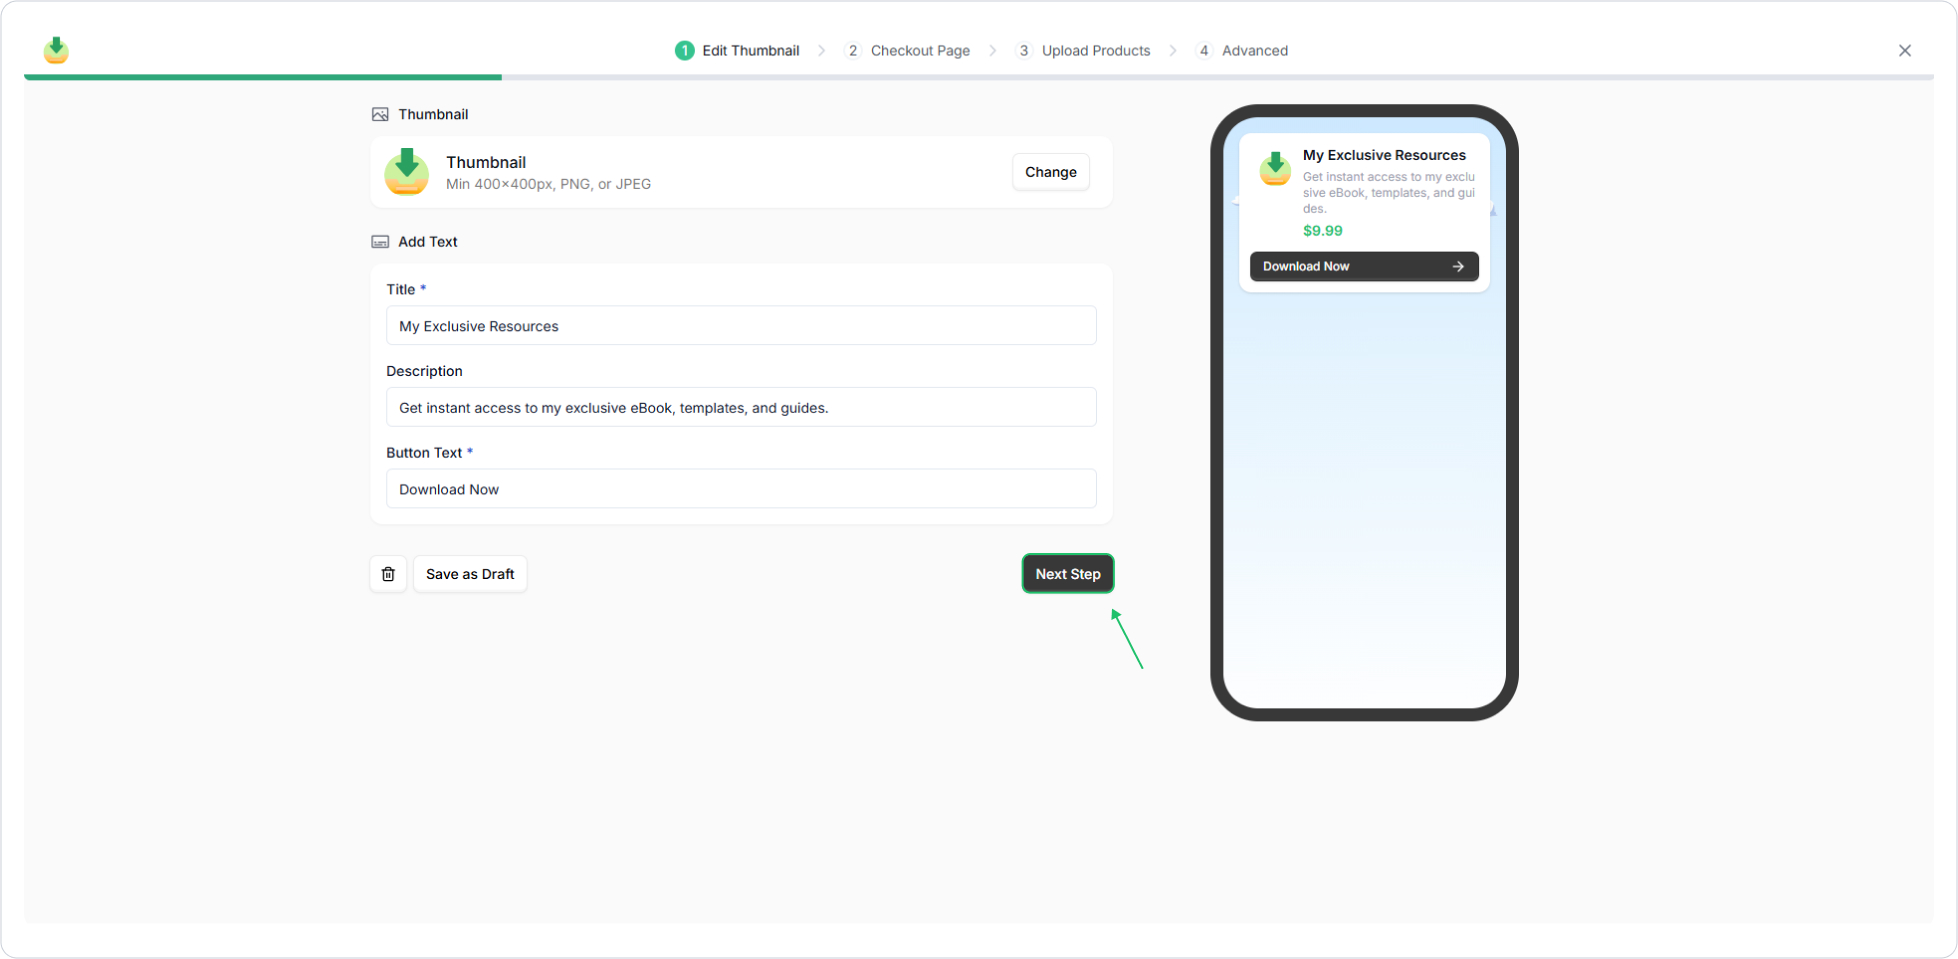Edit the Button Text input field

tap(741, 489)
